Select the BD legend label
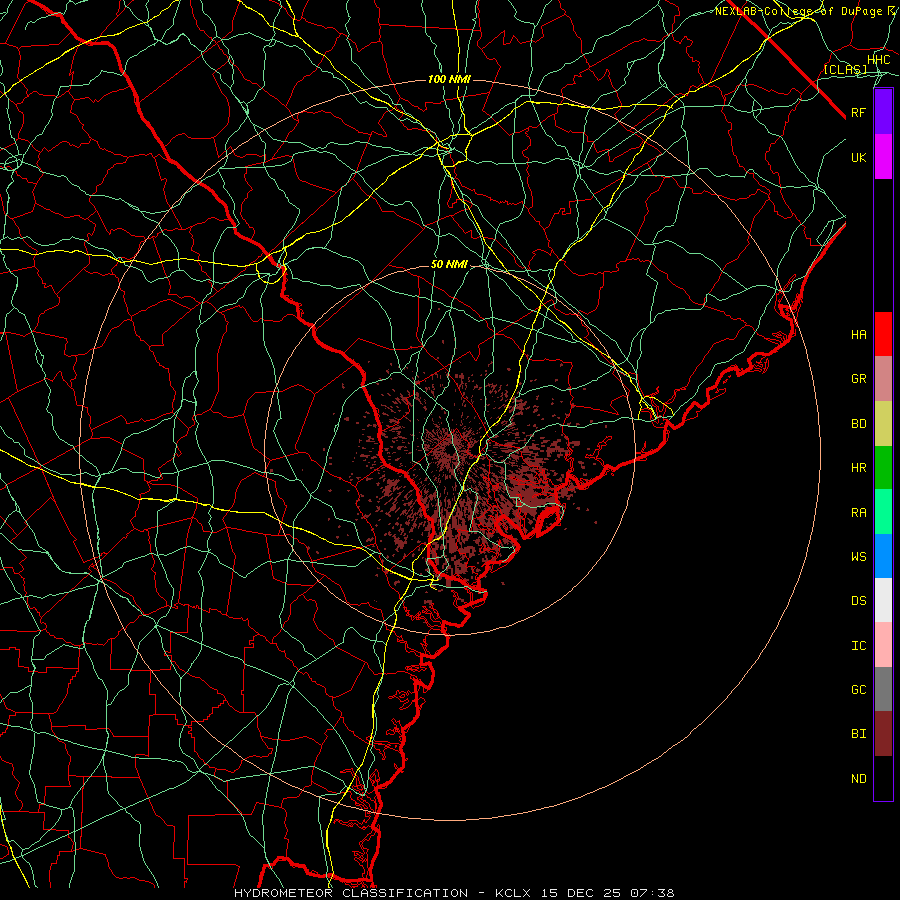 pyautogui.click(x=859, y=424)
